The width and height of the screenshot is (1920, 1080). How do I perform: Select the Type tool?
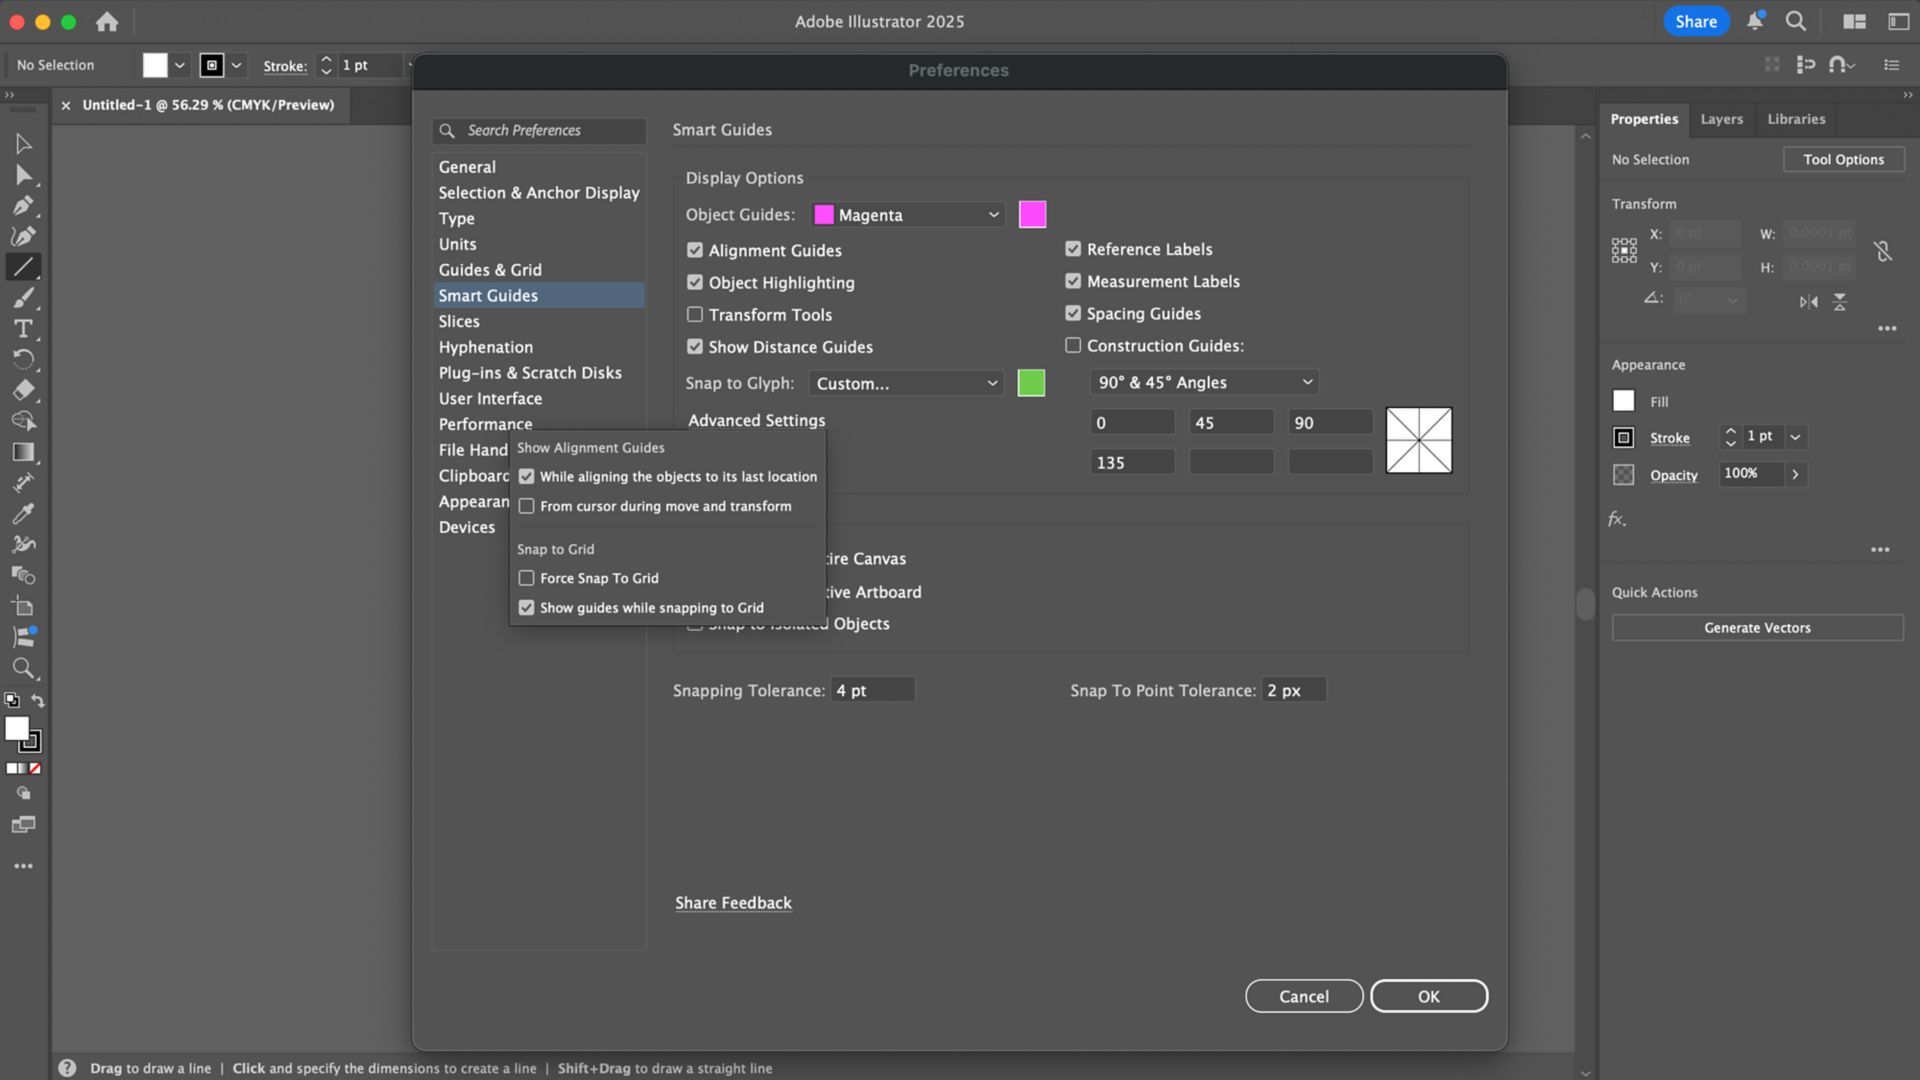click(x=23, y=329)
